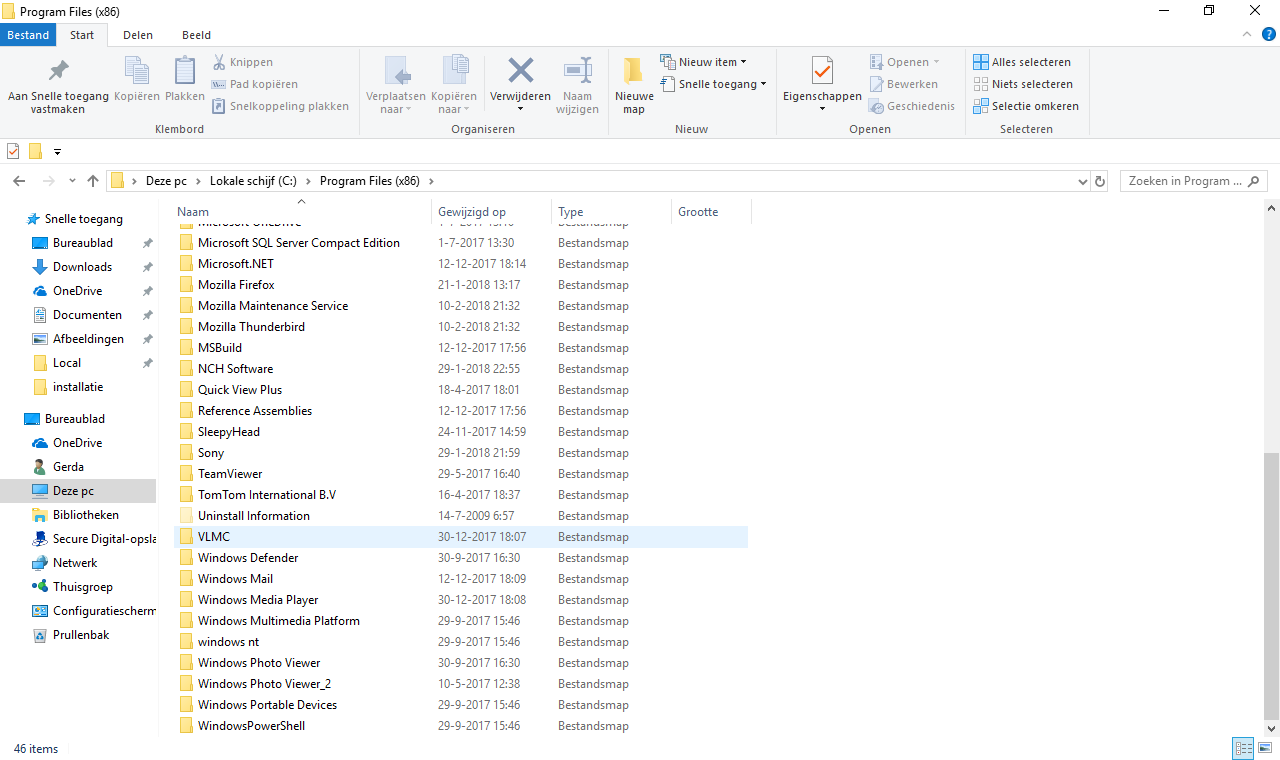Image resolution: width=1280 pixels, height=760 pixels.
Task: Open Afbeeldingen in the navigation pane
Action: click(x=88, y=339)
